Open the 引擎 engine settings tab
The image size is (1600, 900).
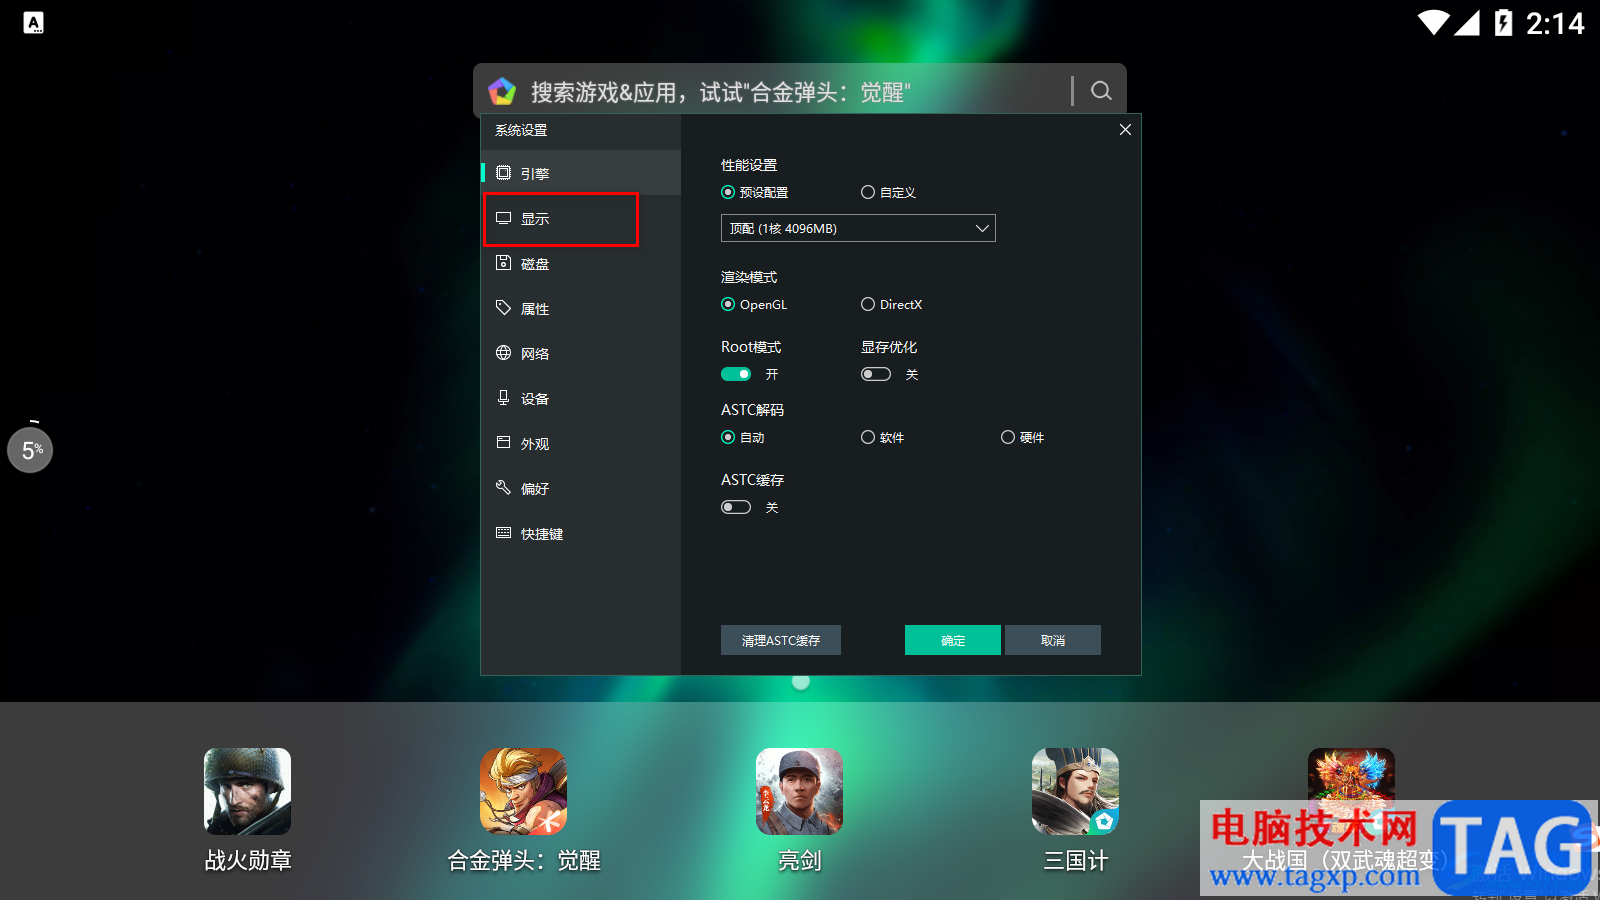[581, 173]
